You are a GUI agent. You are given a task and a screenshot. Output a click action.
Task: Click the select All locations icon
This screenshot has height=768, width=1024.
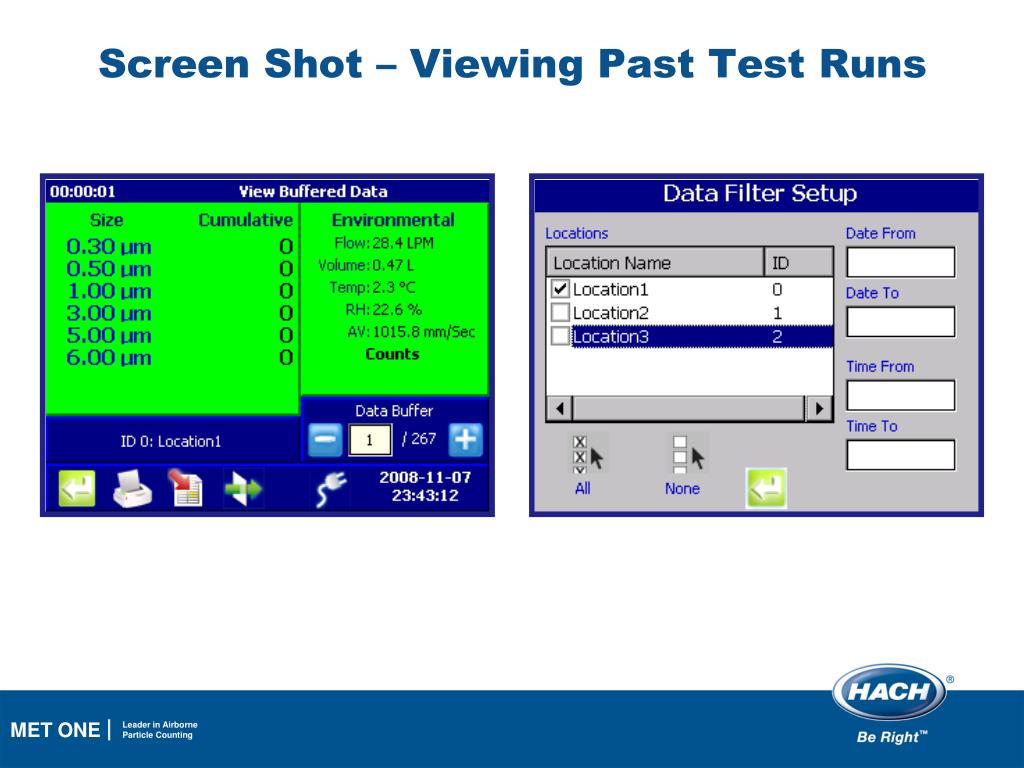coord(588,454)
